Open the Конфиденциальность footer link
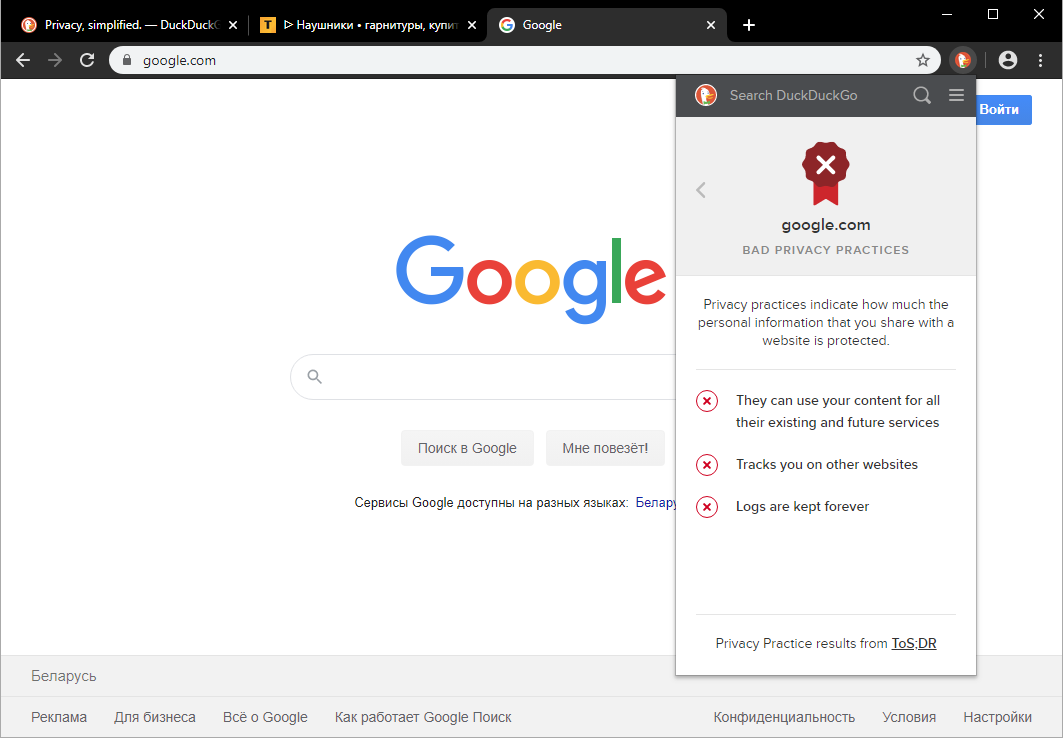The image size is (1063, 738). [784, 717]
